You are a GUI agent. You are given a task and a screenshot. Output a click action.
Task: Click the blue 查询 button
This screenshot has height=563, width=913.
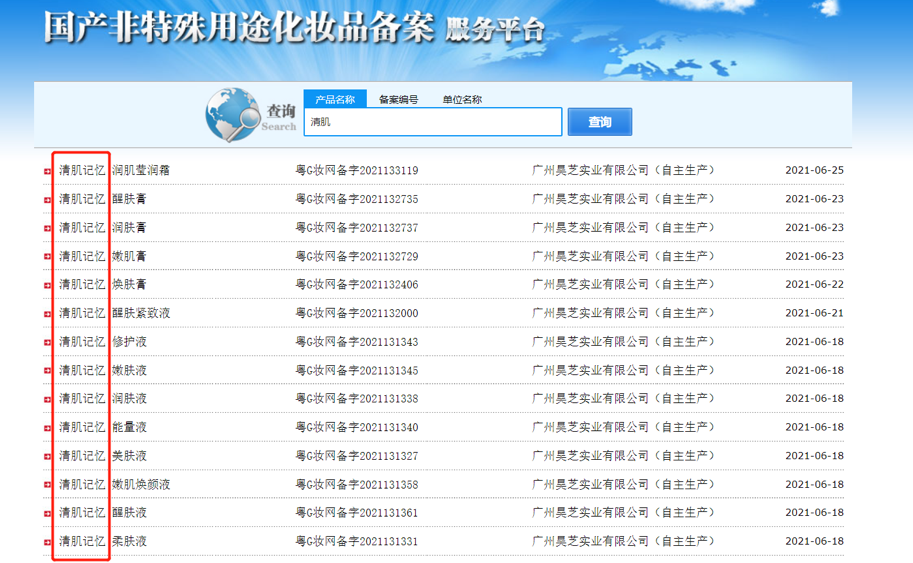(x=600, y=122)
